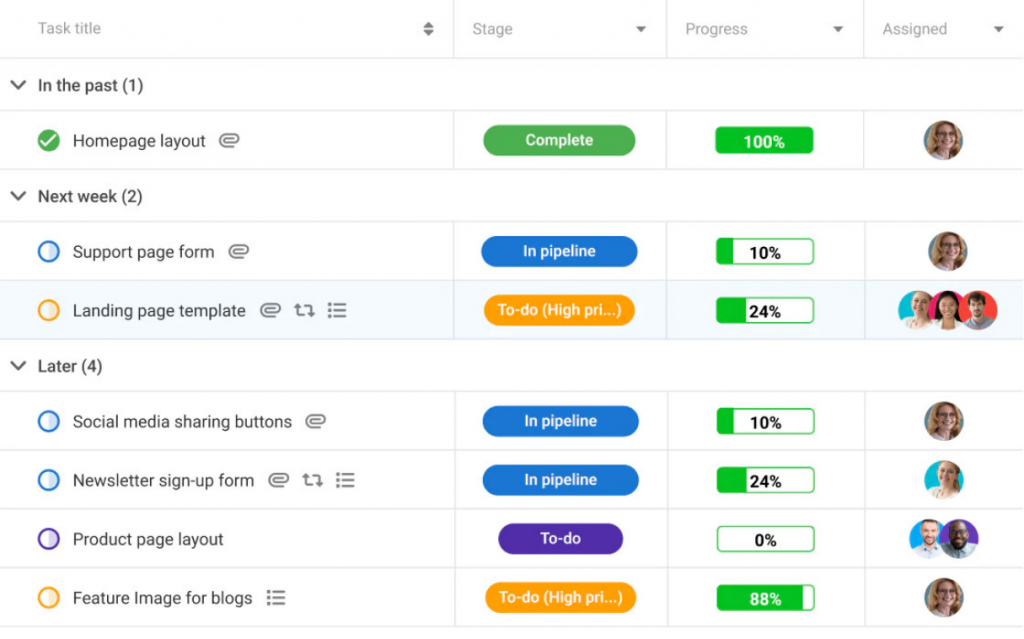Click the Later (4) group label
Screen dimensions: 1024x639
70,366
